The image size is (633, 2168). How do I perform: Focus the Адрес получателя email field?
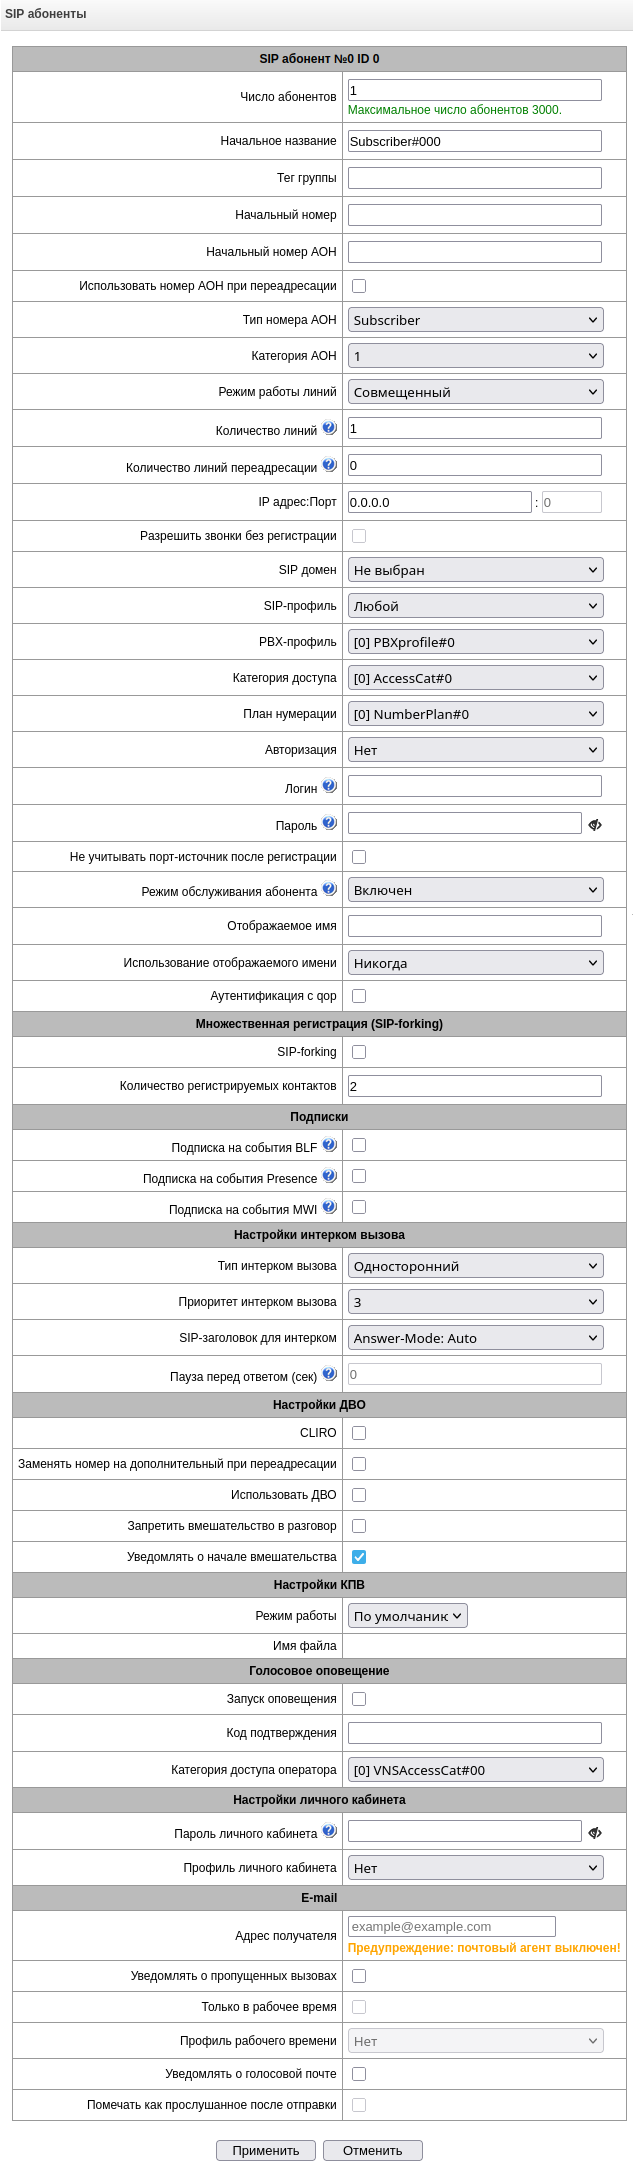[451, 1926]
